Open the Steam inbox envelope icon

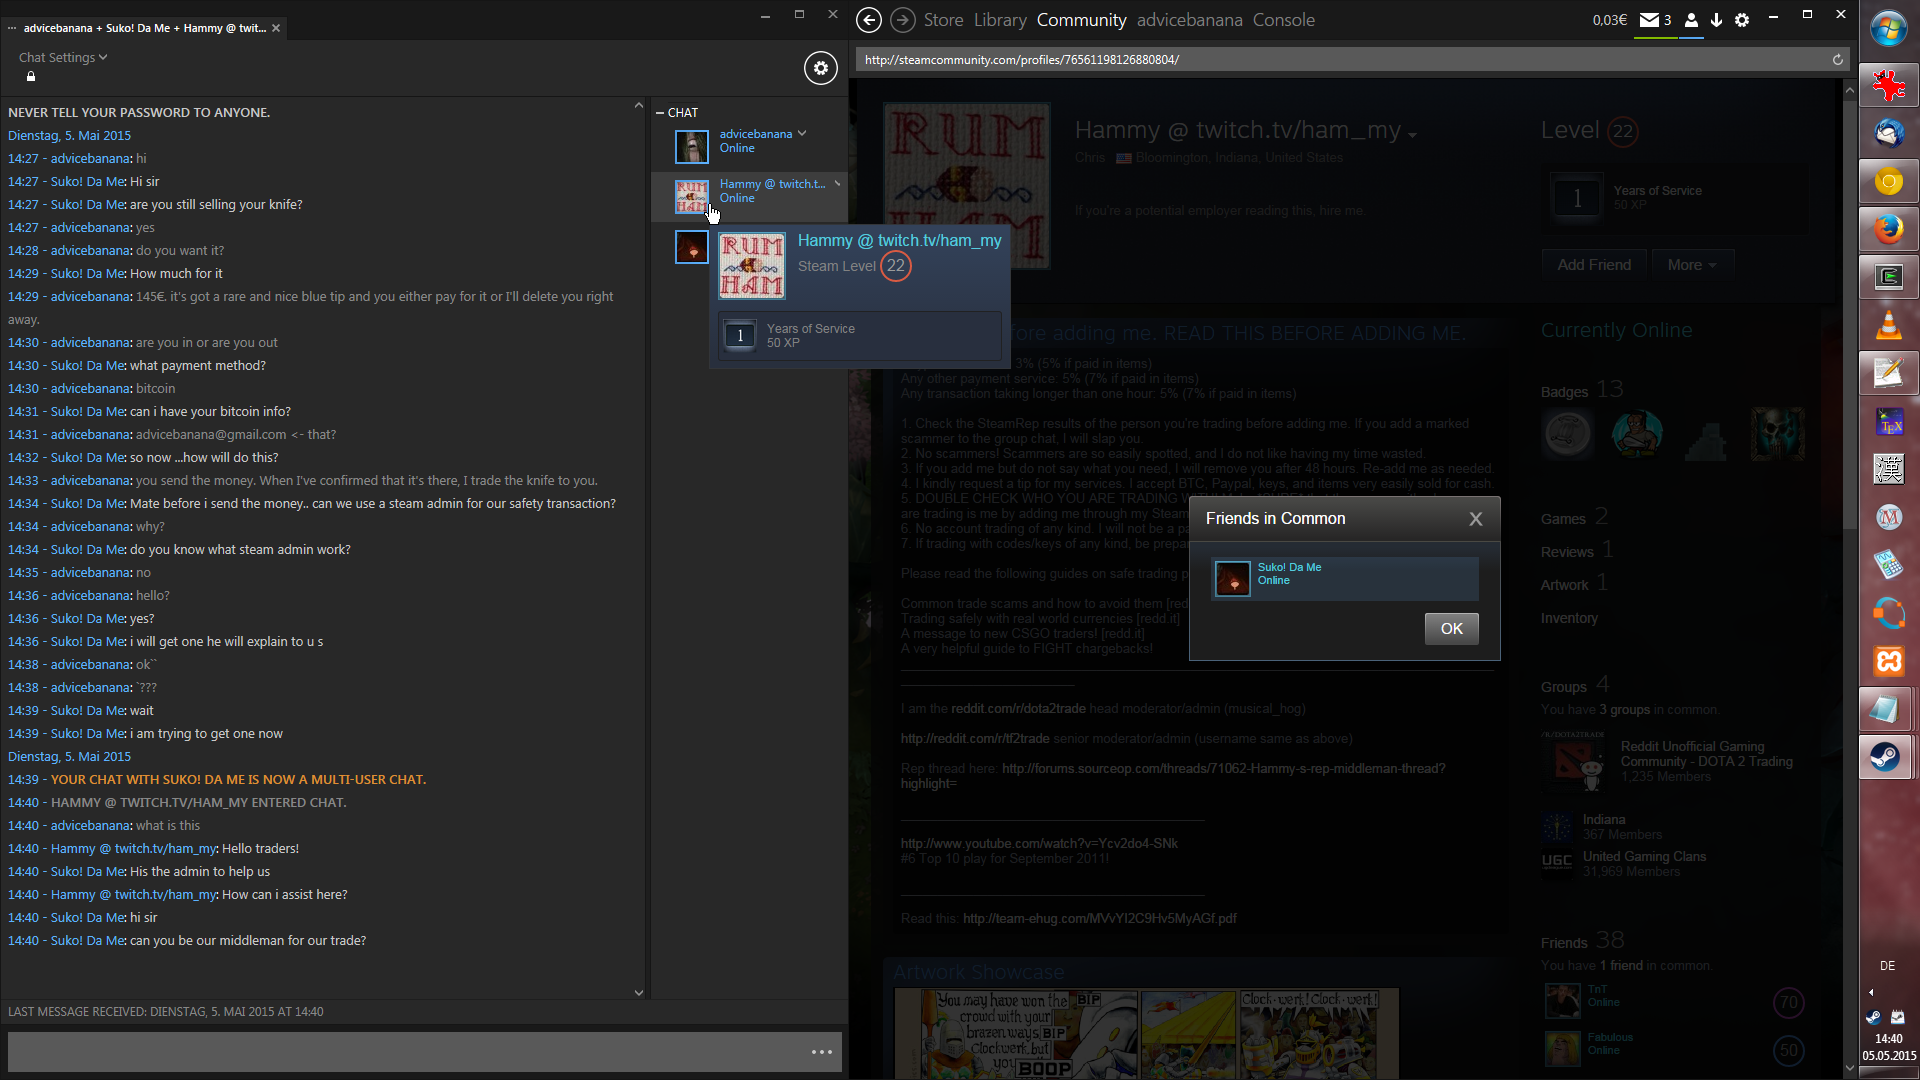coord(1650,20)
